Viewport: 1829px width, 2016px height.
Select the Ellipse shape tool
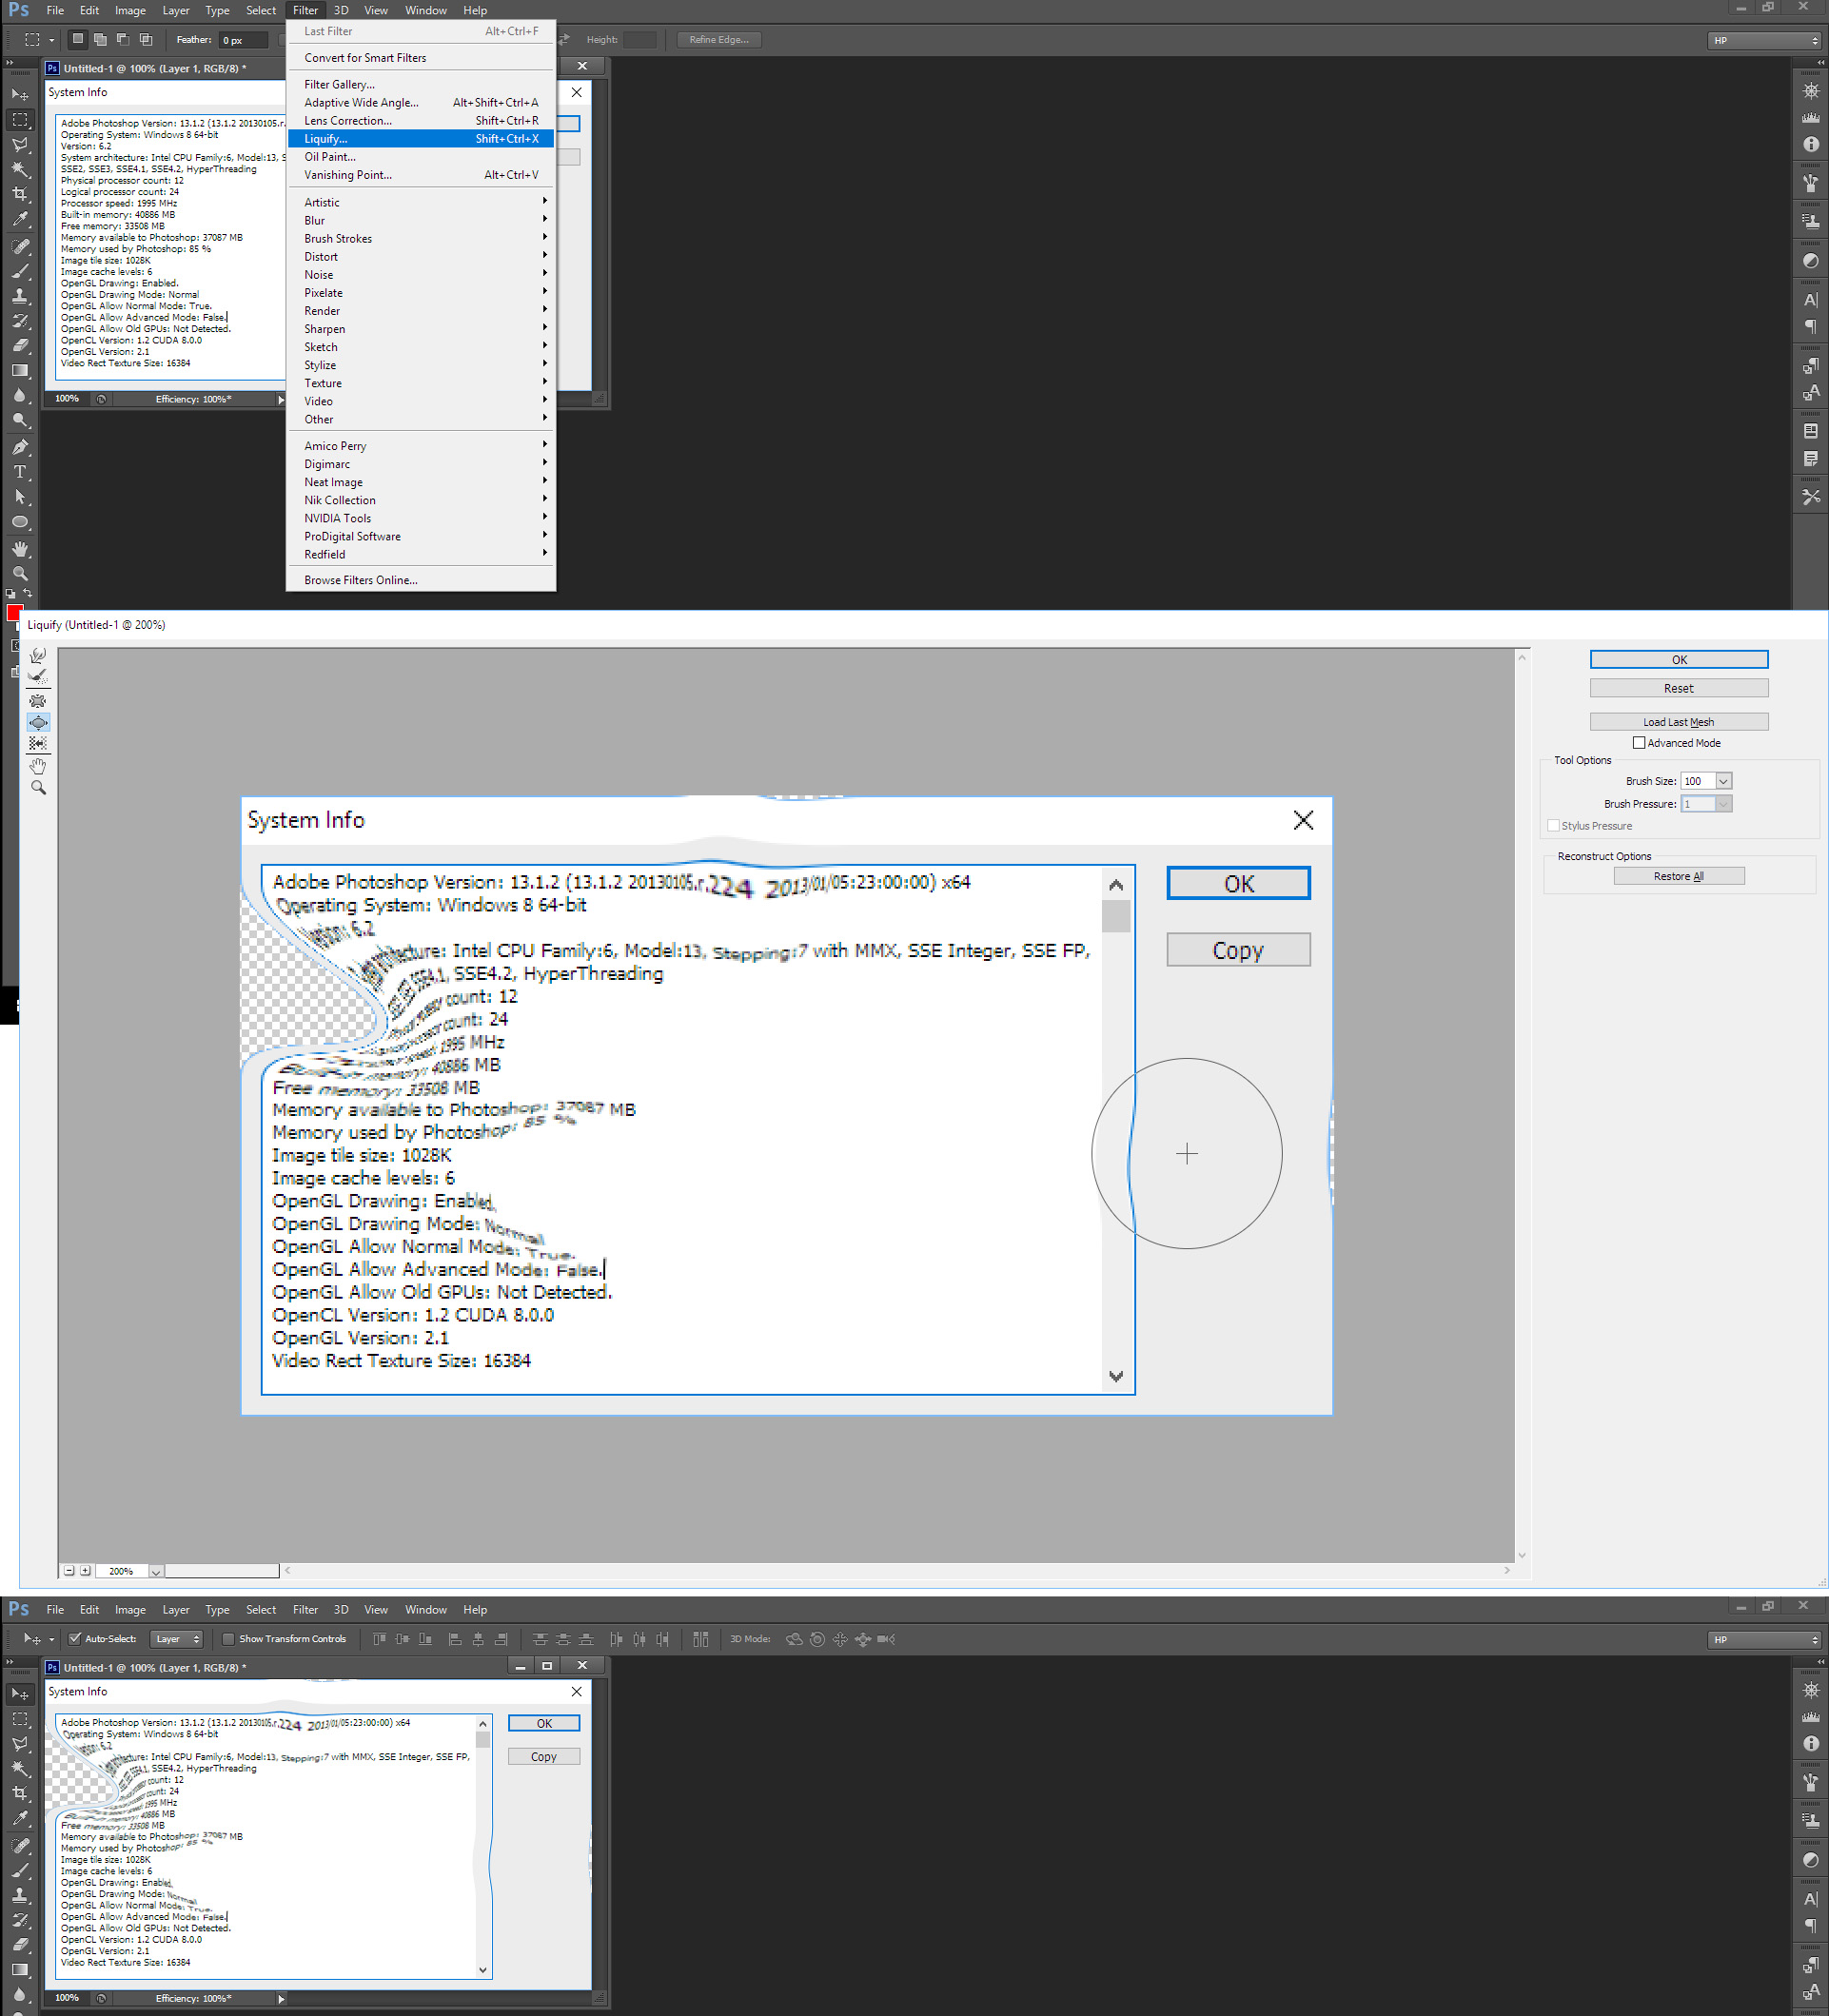tap(20, 522)
